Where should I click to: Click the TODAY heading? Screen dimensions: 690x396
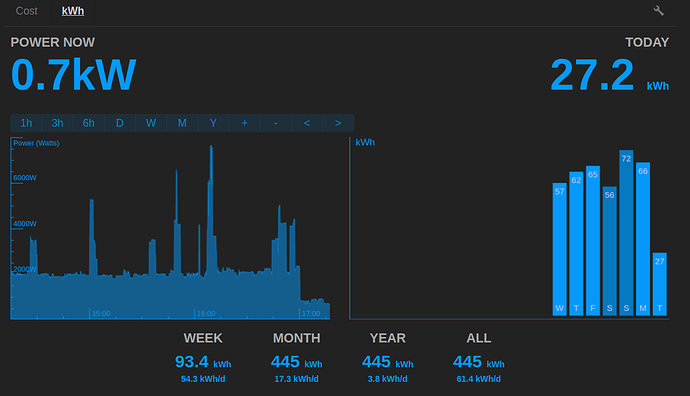click(647, 42)
